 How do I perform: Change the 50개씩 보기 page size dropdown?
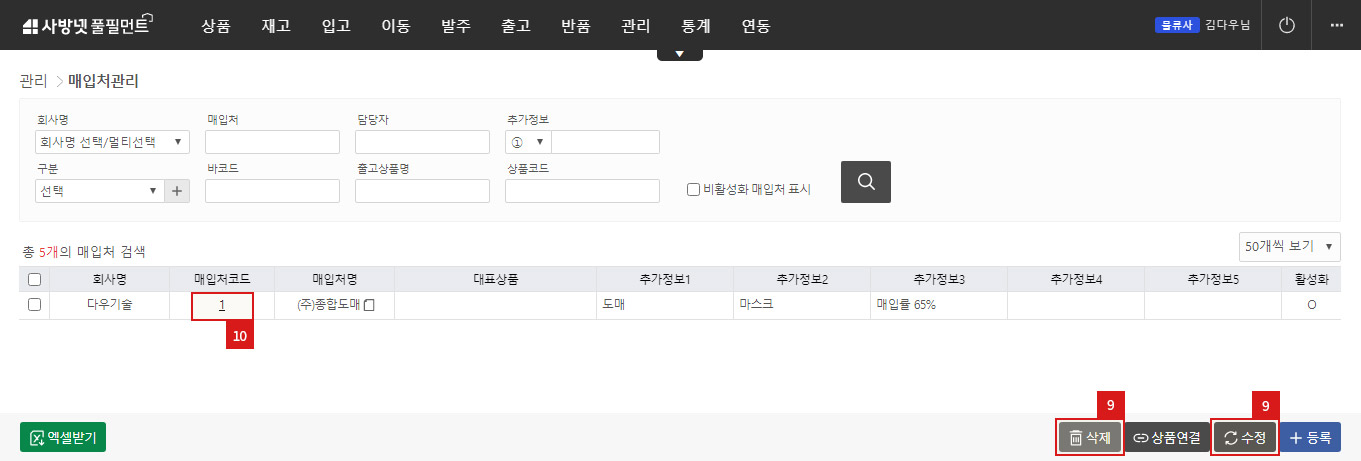tap(1288, 246)
